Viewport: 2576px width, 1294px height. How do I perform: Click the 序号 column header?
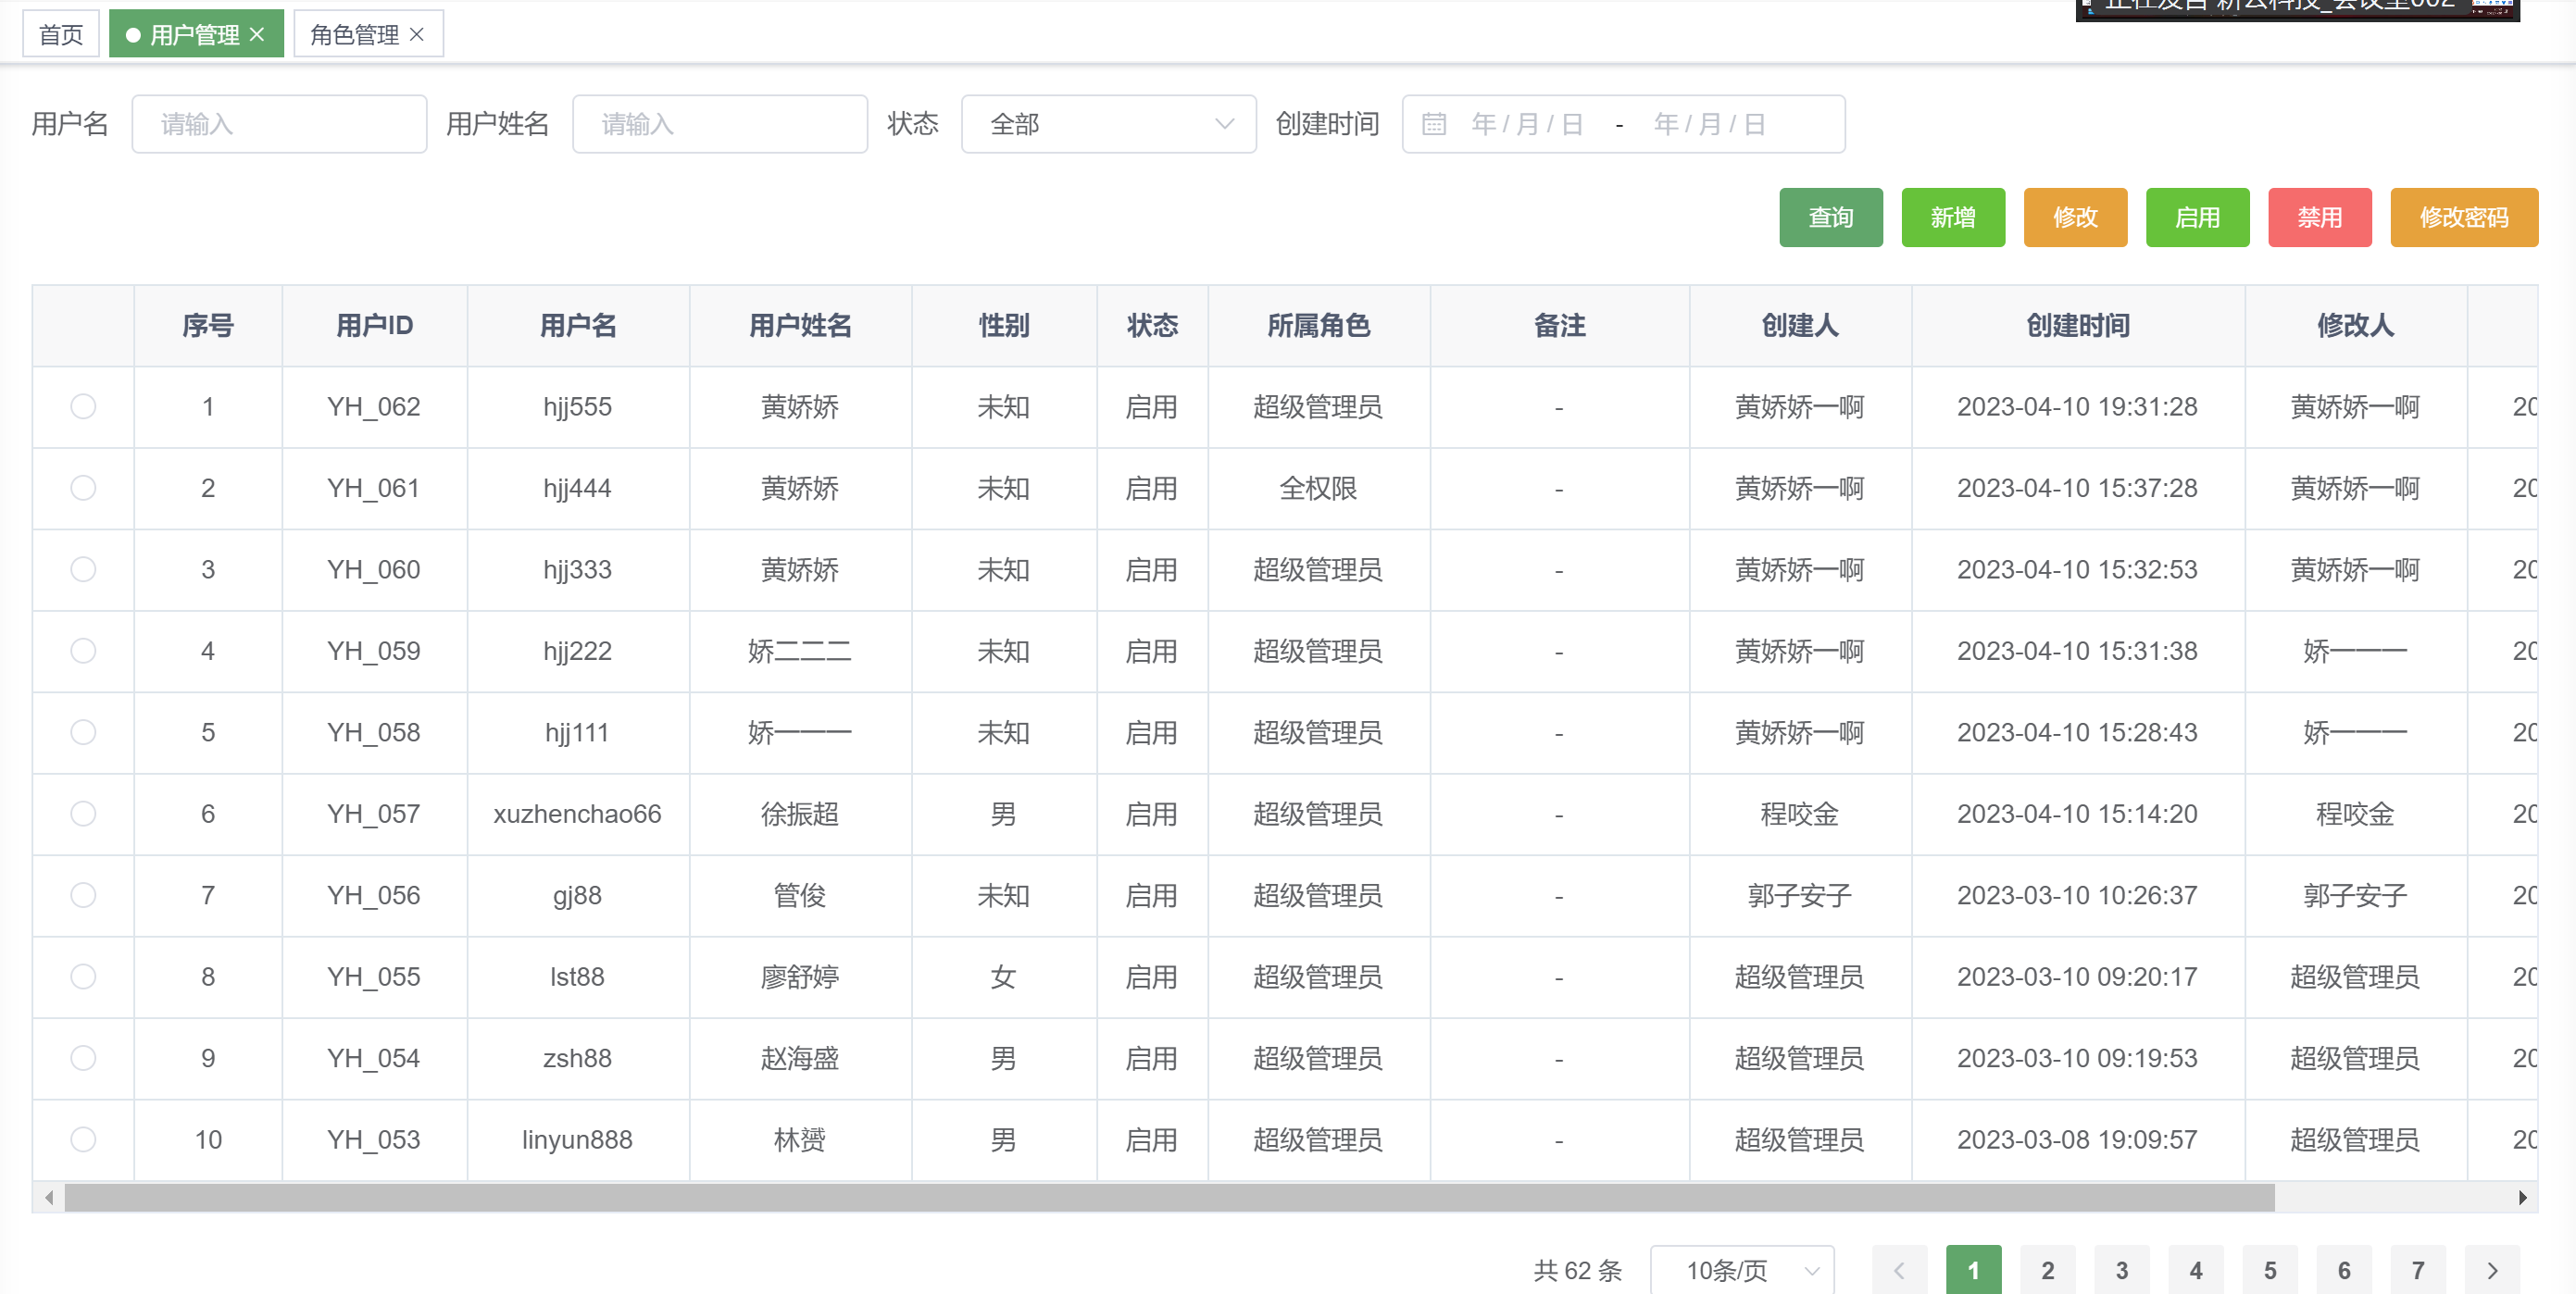point(208,325)
